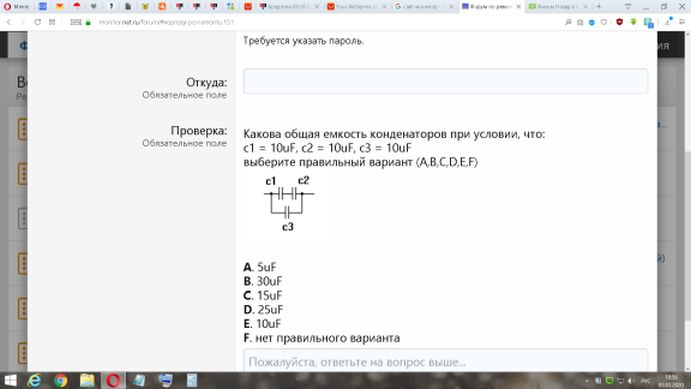This screenshot has height=389, width=691.
Task: Open a new tab with plus button
Action: click(x=598, y=6)
